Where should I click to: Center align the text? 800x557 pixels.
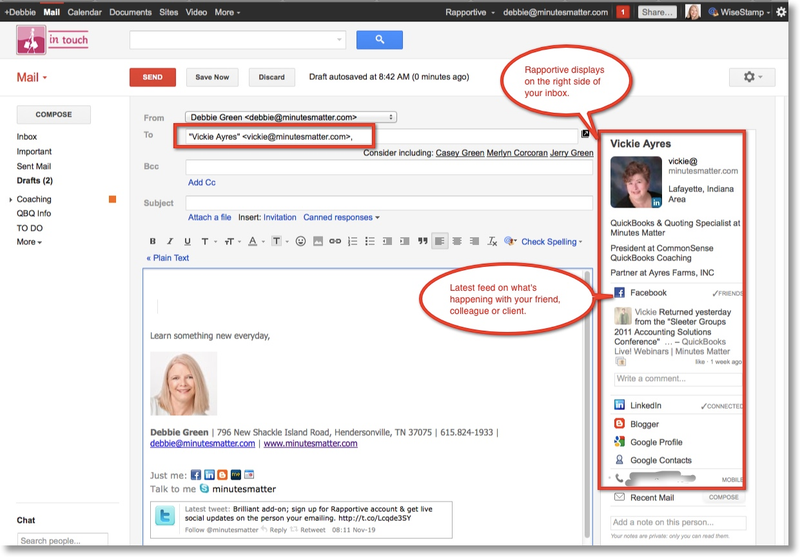point(457,241)
